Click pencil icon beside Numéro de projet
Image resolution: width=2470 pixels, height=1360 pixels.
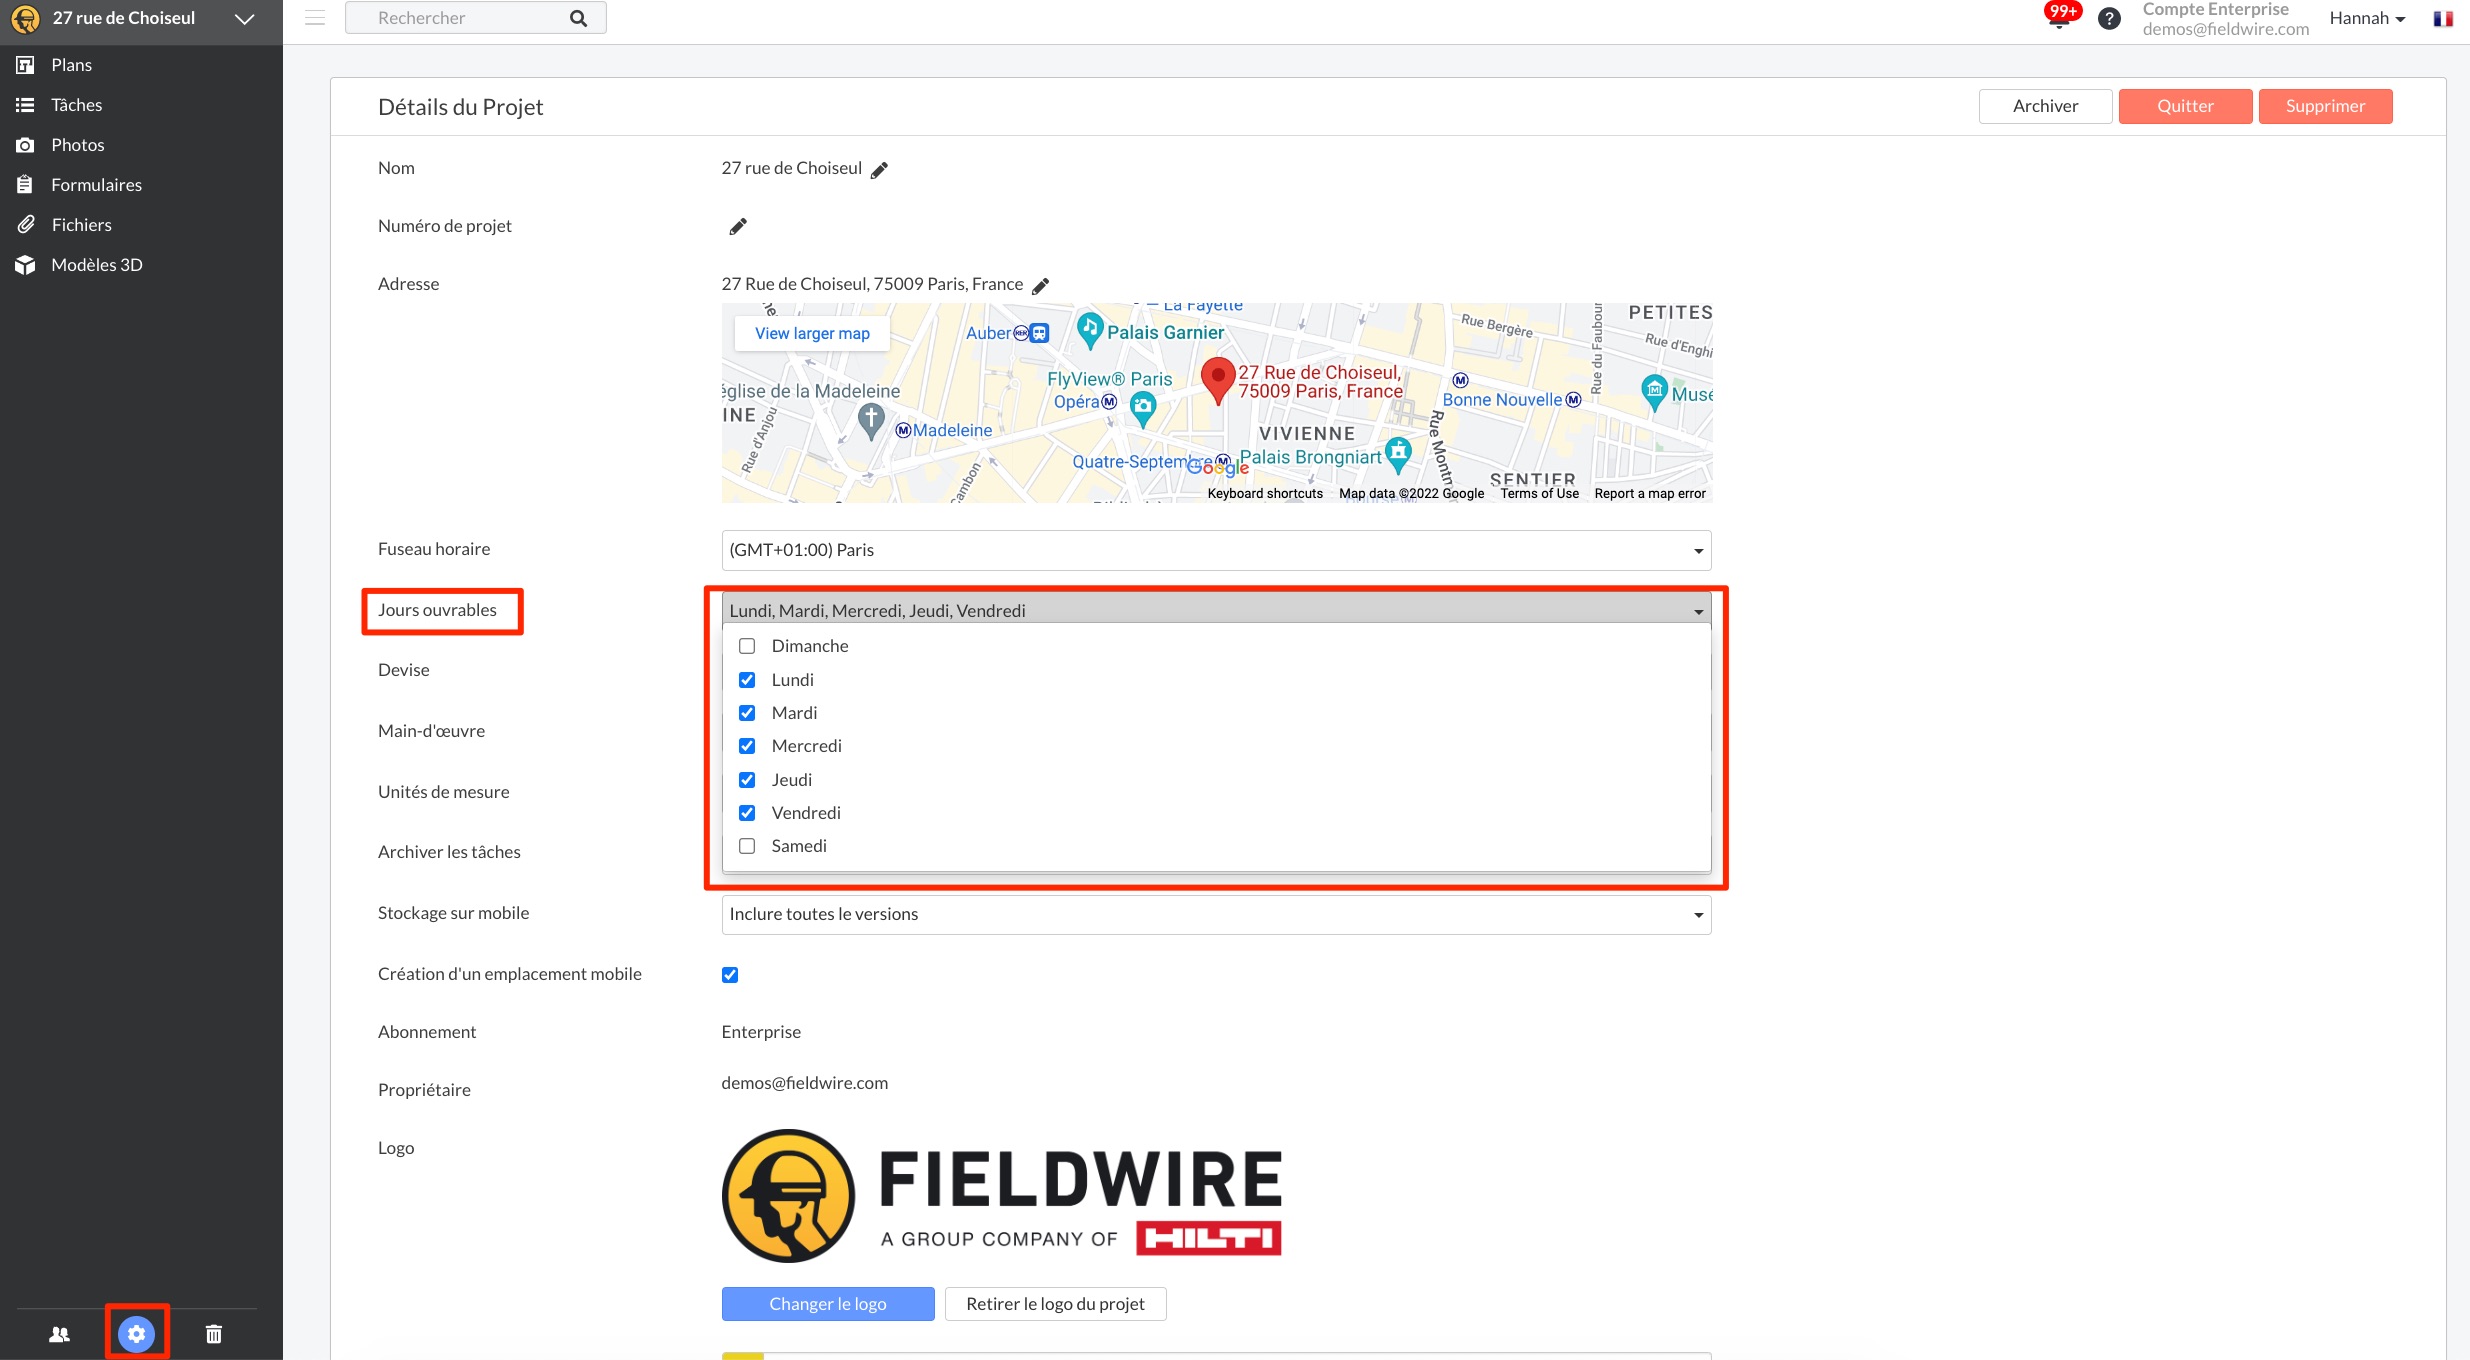738,227
